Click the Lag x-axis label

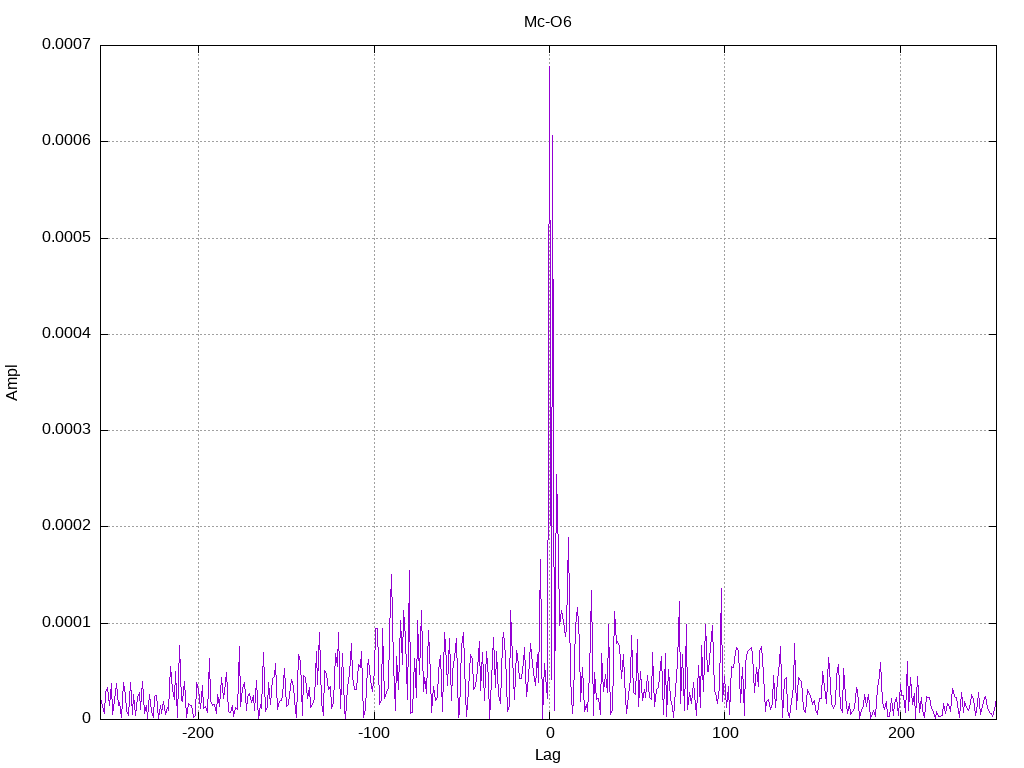click(547, 755)
